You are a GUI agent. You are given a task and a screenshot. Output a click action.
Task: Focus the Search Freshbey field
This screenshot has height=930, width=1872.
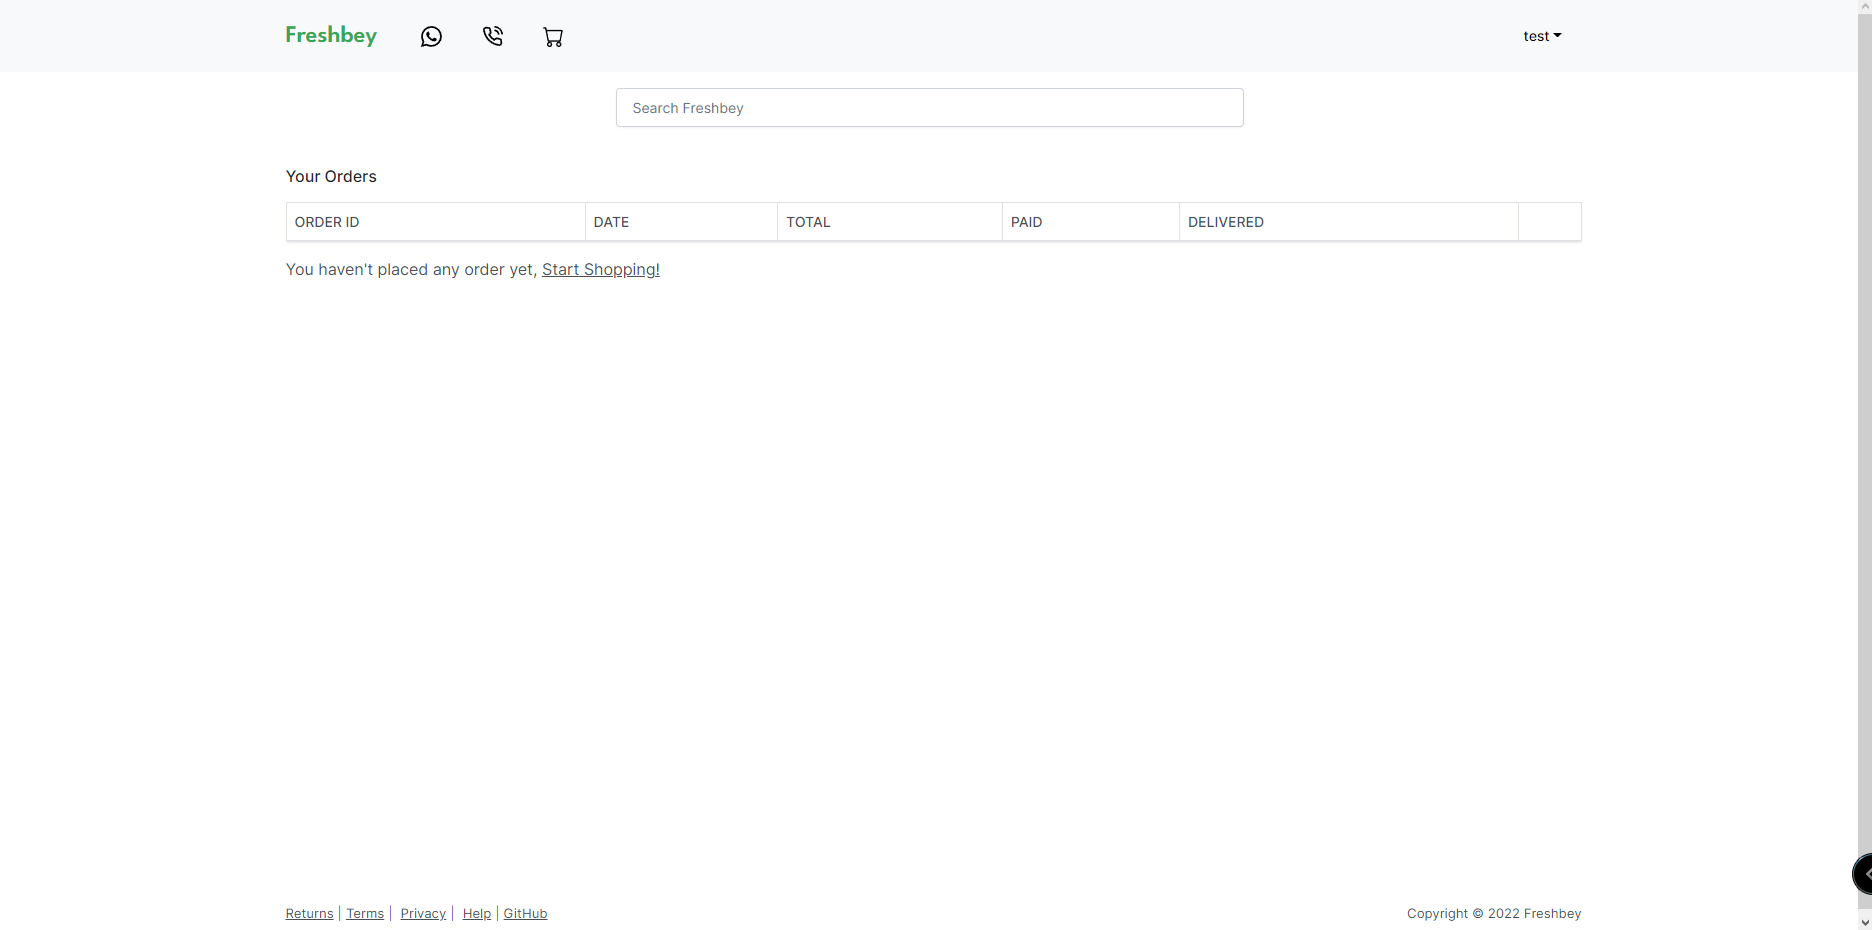[x=930, y=108]
